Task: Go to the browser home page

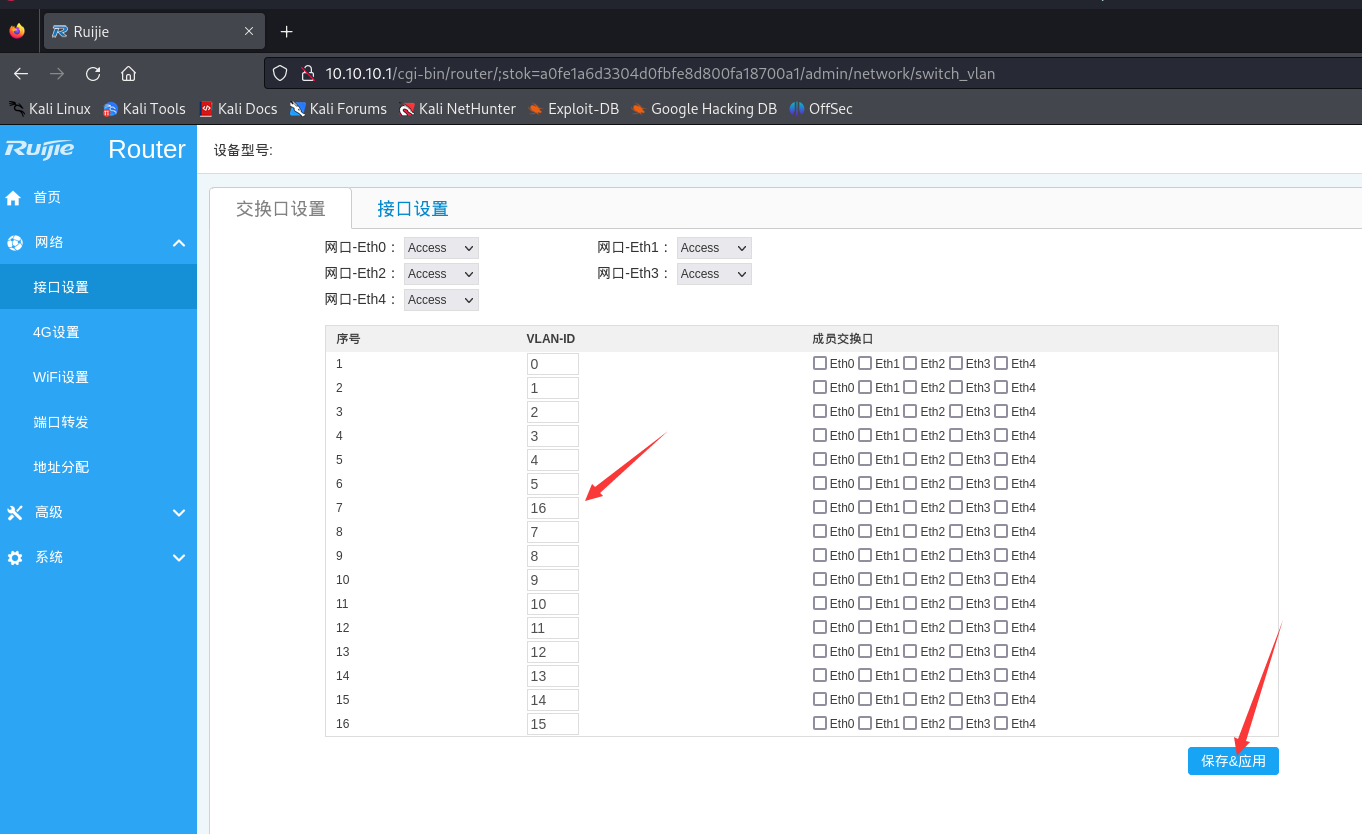Action: pyautogui.click(x=128, y=73)
